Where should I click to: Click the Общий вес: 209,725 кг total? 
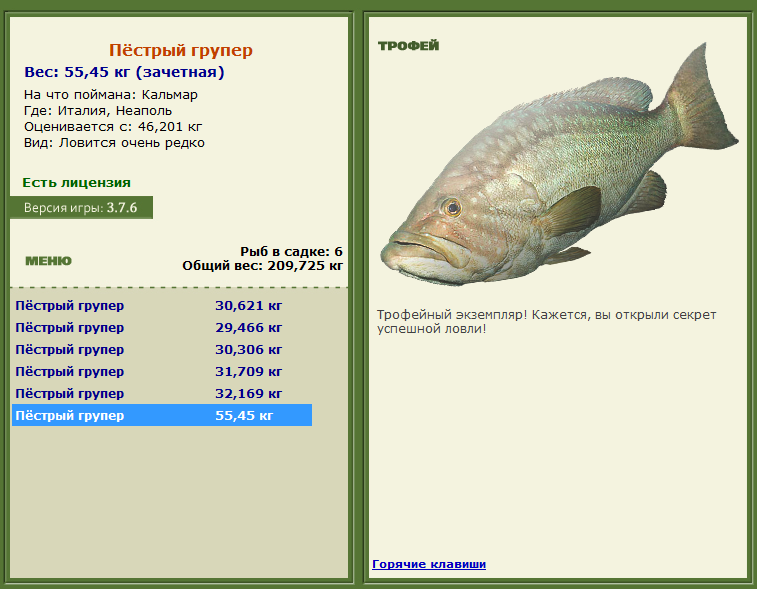click(x=263, y=266)
